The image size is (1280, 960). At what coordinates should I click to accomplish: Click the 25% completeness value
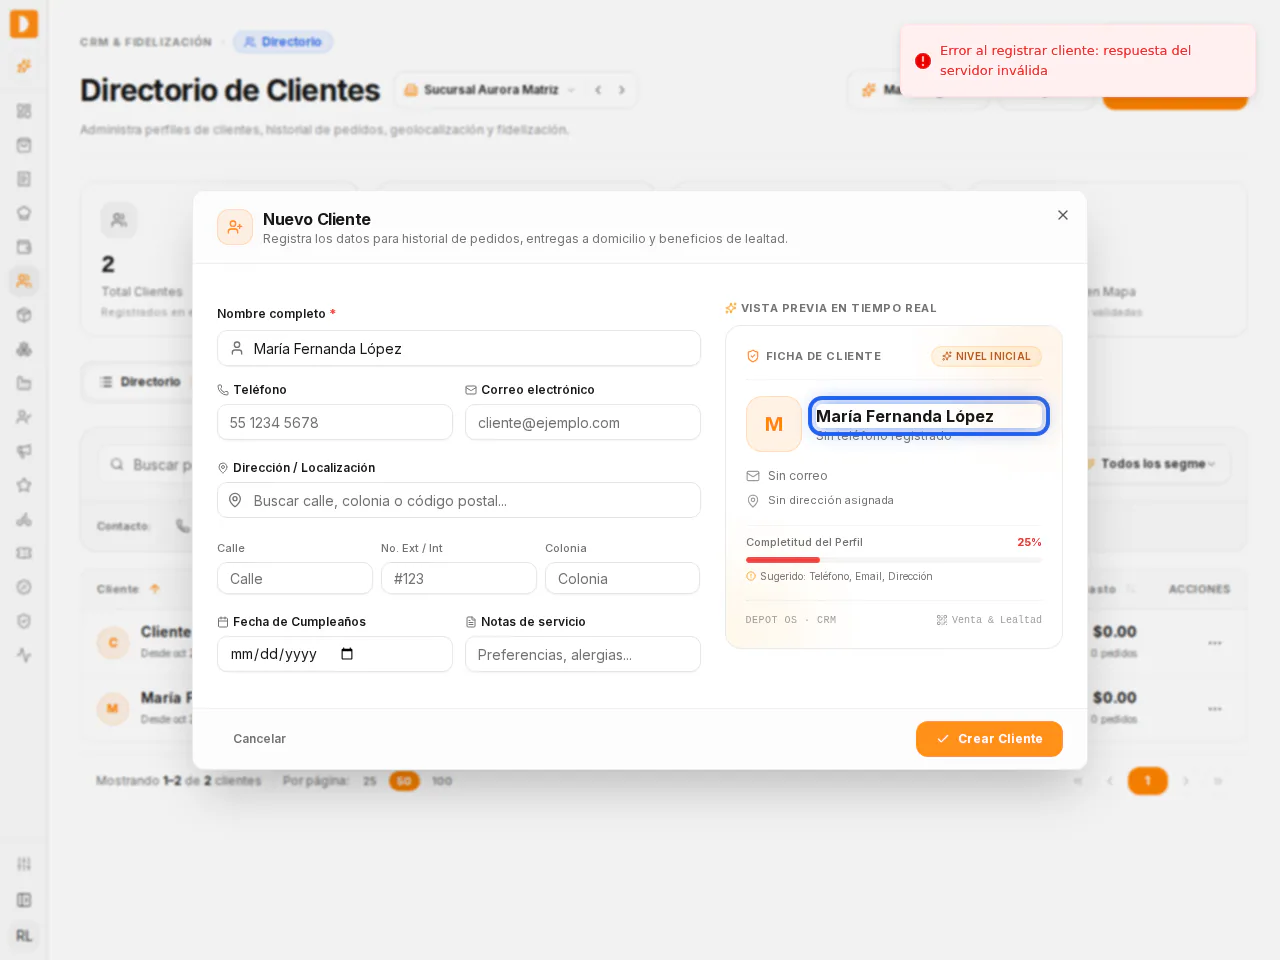[x=1029, y=542]
